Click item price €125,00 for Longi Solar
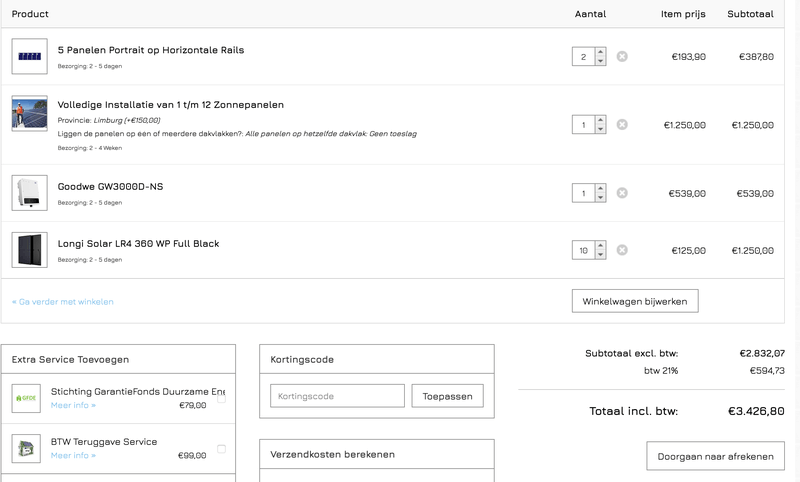The width and height of the screenshot is (800, 482). 688,250
